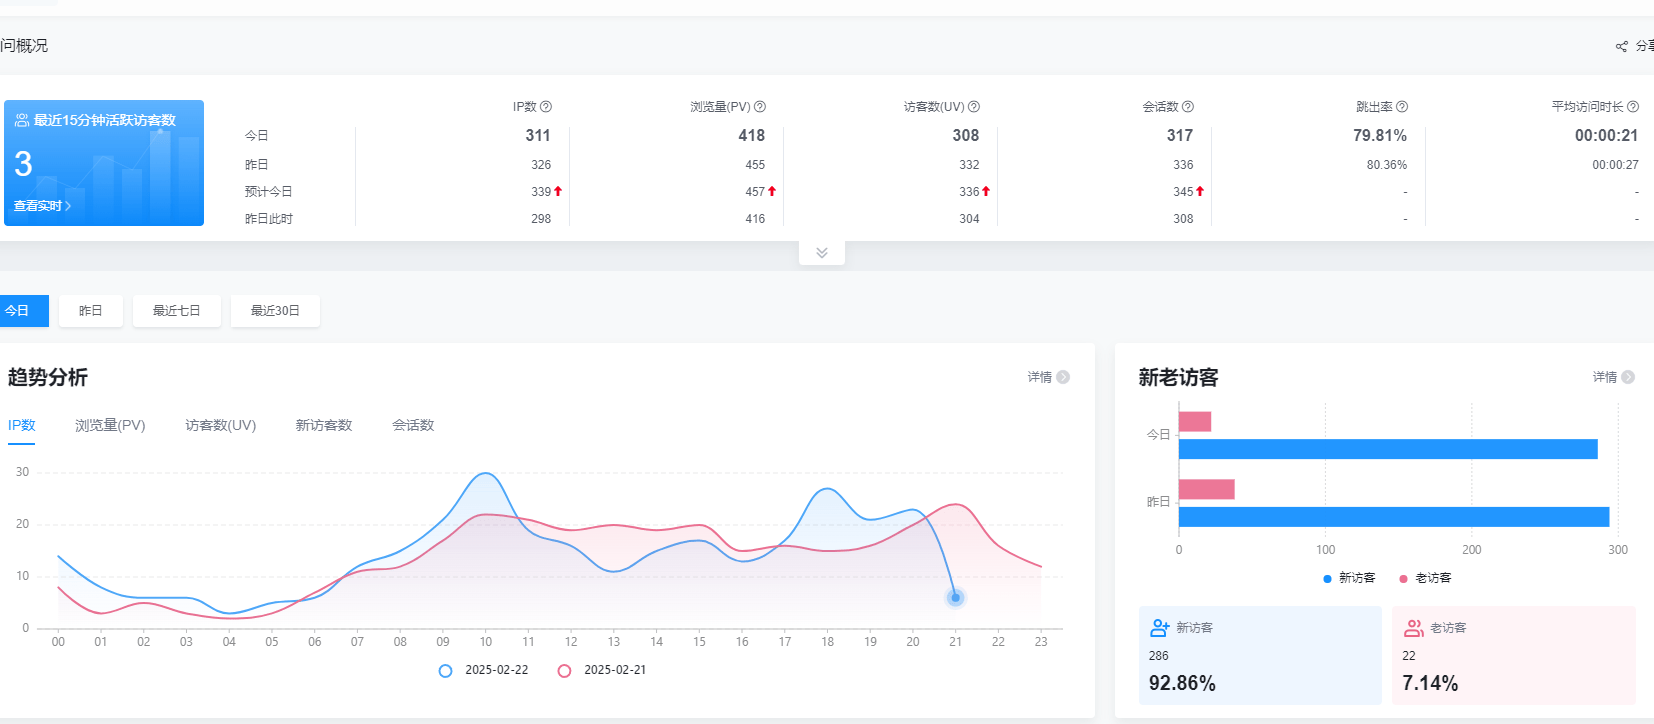Toggle the 新访客 chart legend

1349,578
